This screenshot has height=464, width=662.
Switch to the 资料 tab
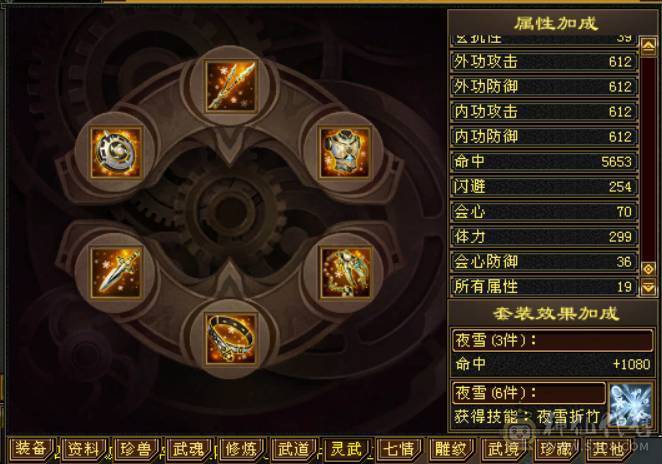pyautogui.click(x=84, y=448)
